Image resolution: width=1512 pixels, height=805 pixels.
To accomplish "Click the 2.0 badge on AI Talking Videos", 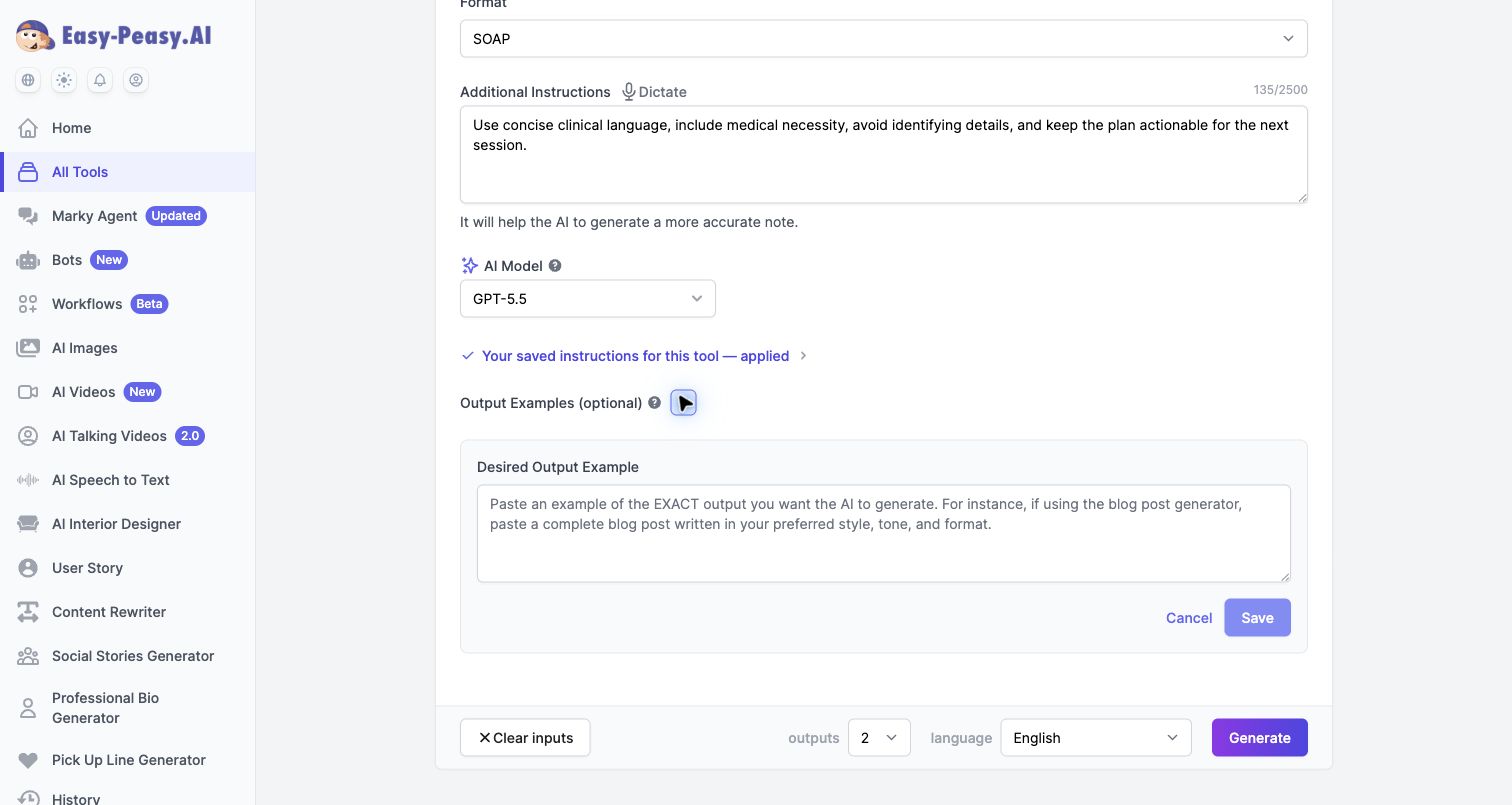I will tap(190, 436).
